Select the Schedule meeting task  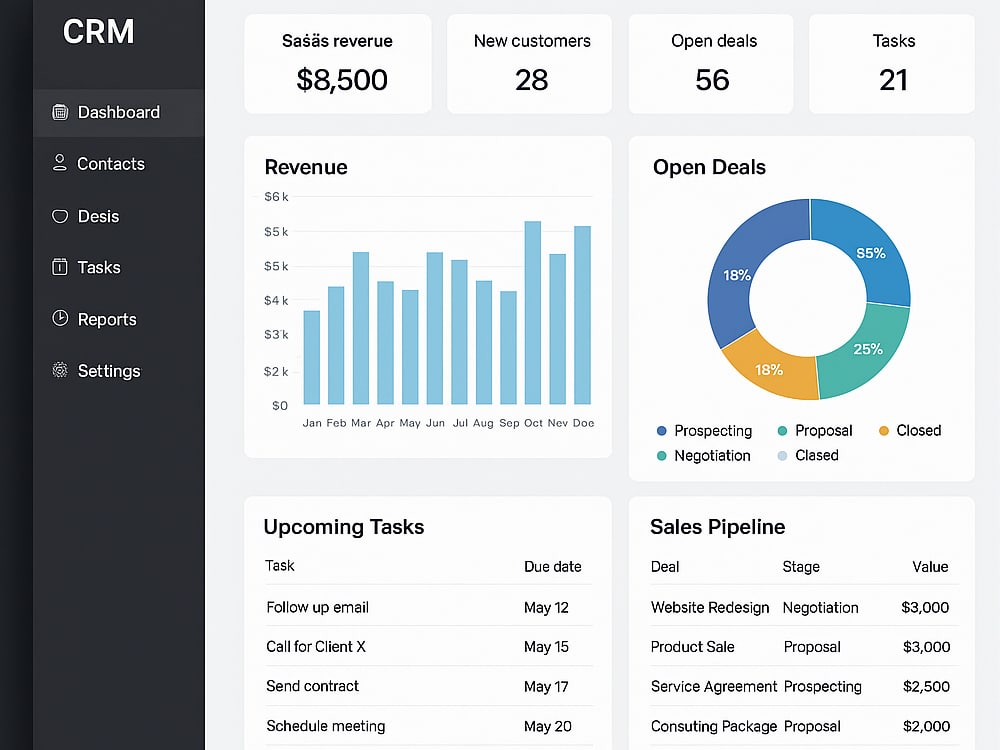(325, 726)
